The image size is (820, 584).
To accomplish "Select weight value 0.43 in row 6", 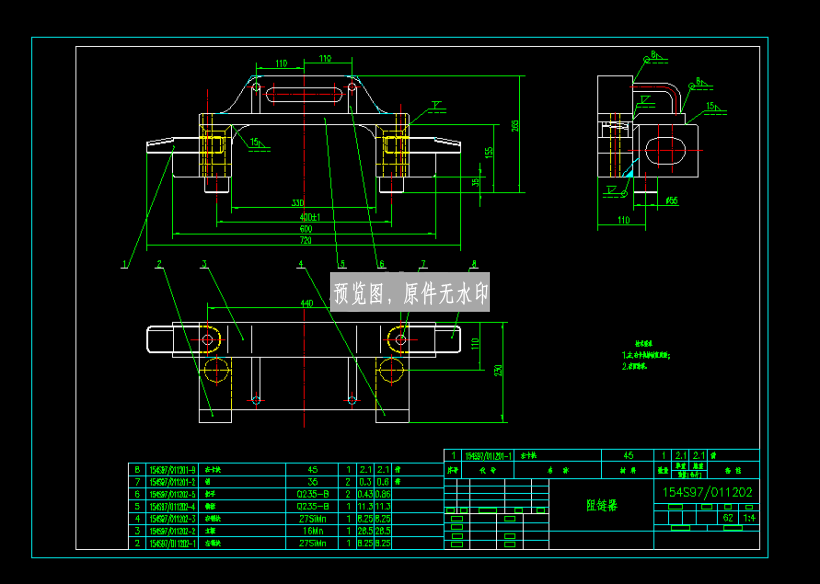I will [365, 494].
